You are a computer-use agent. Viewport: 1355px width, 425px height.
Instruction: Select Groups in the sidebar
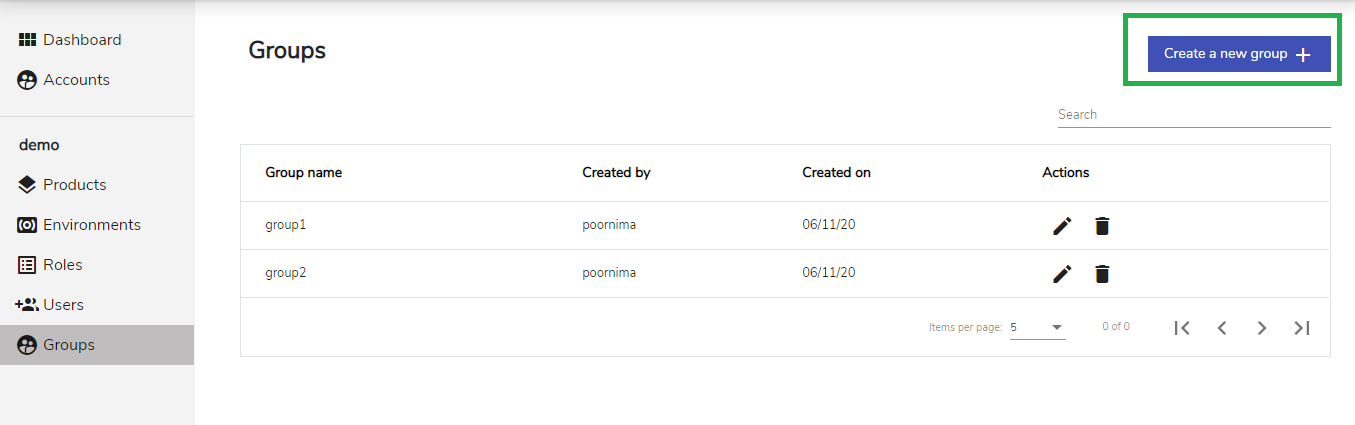pyautogui.click(x=97, y=345)
